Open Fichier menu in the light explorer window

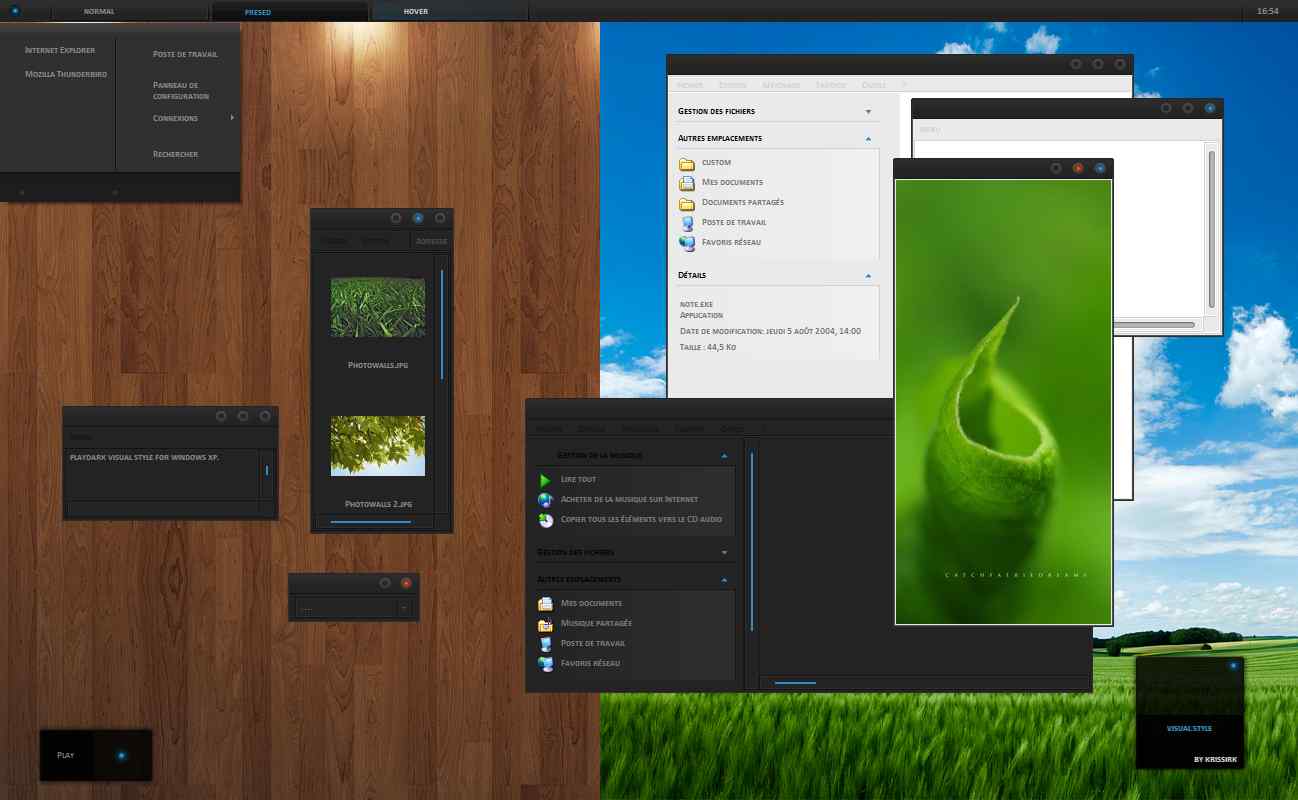coord(690,85)
